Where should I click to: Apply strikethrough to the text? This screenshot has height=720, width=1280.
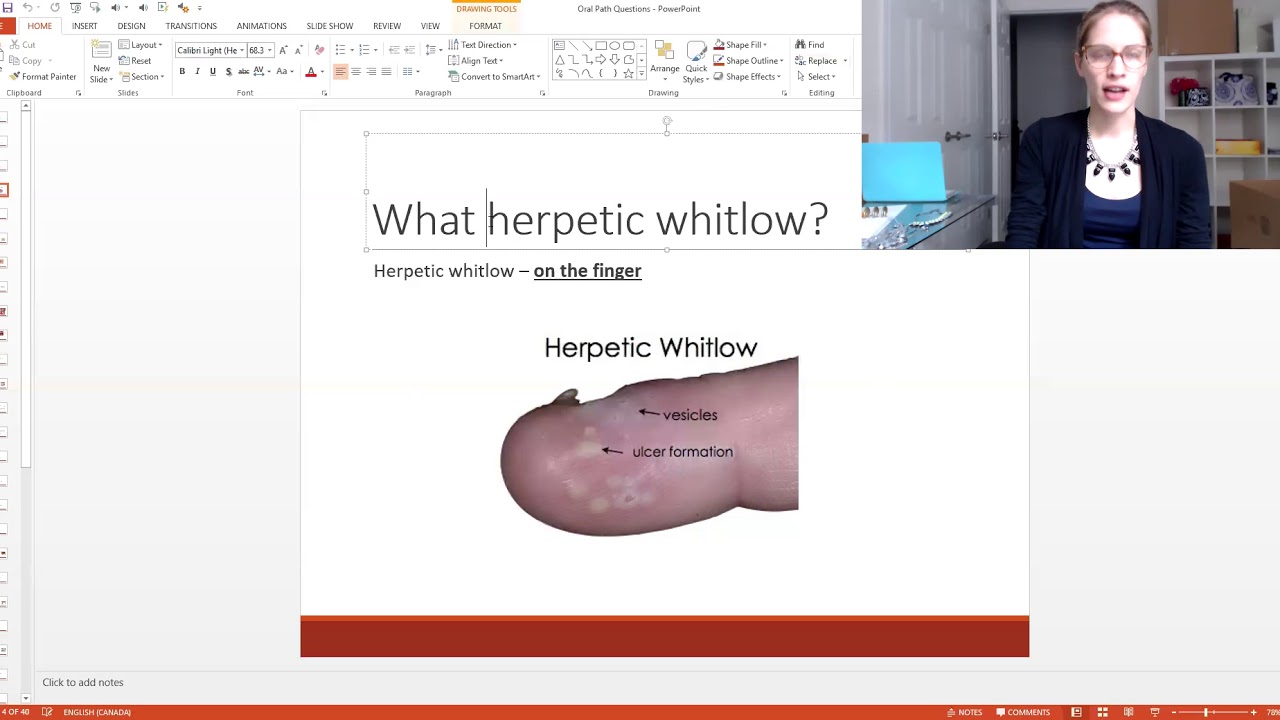click(243, 72)
